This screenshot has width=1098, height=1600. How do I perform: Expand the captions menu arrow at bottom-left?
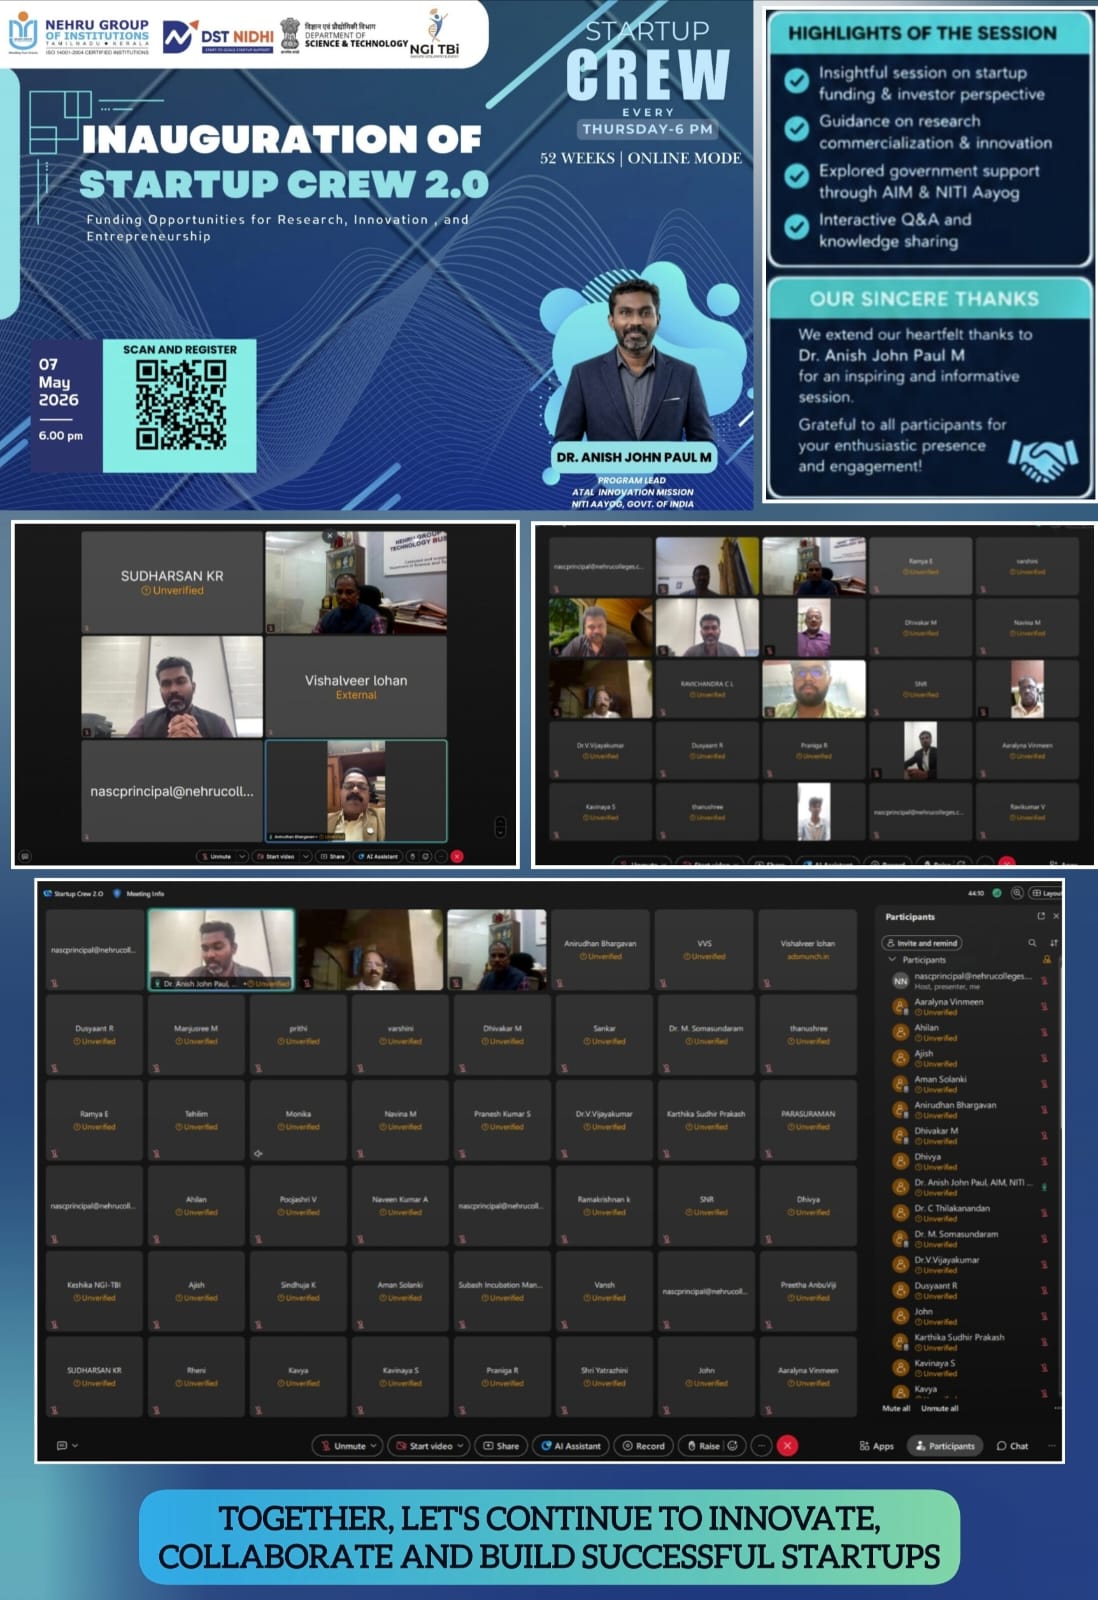click(75, 1445)
